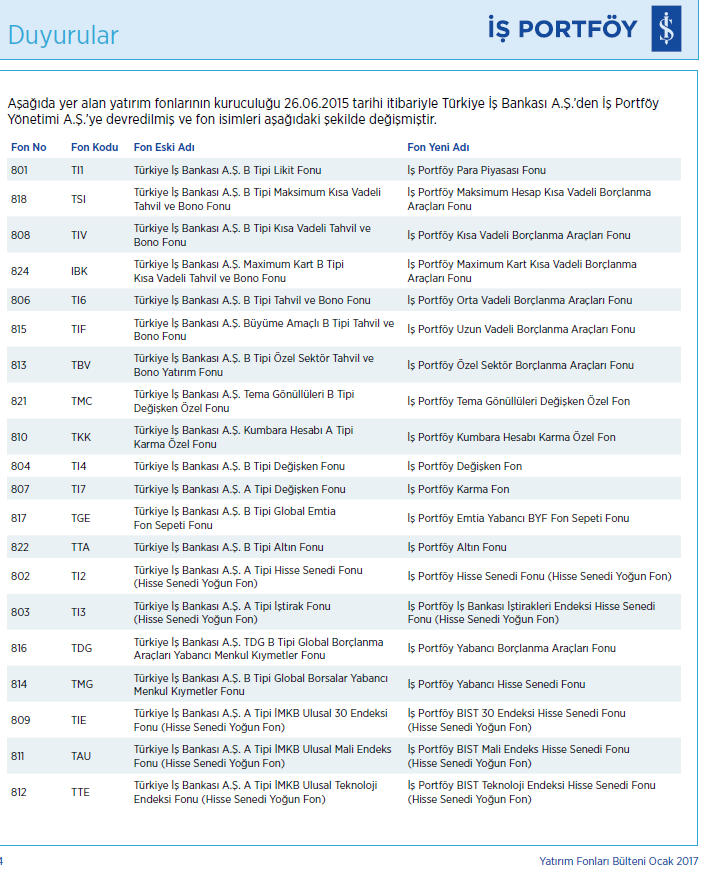
Task: Click İş Portföy İş Bankası İştirakleri Endeksi name
Action: point(531,612)
